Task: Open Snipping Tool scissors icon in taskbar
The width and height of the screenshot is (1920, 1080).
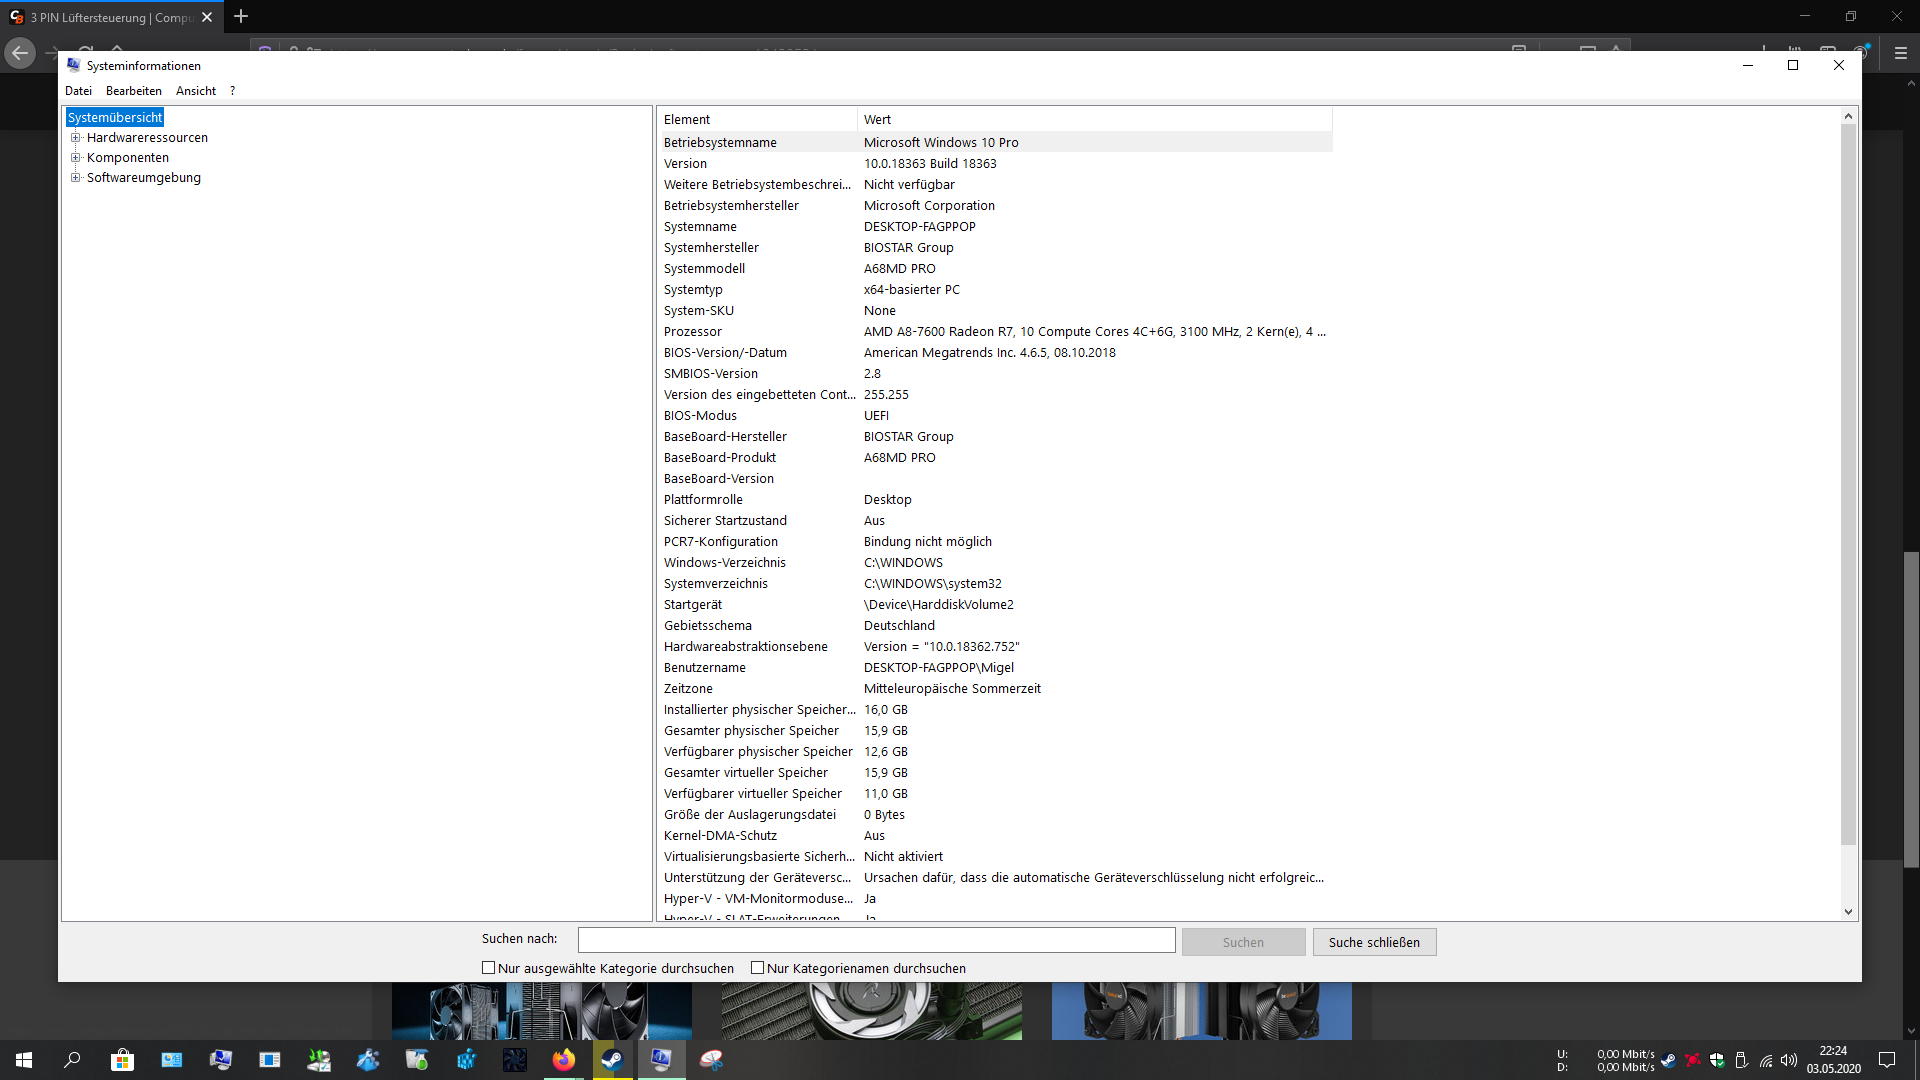Action: [711, 1060]
